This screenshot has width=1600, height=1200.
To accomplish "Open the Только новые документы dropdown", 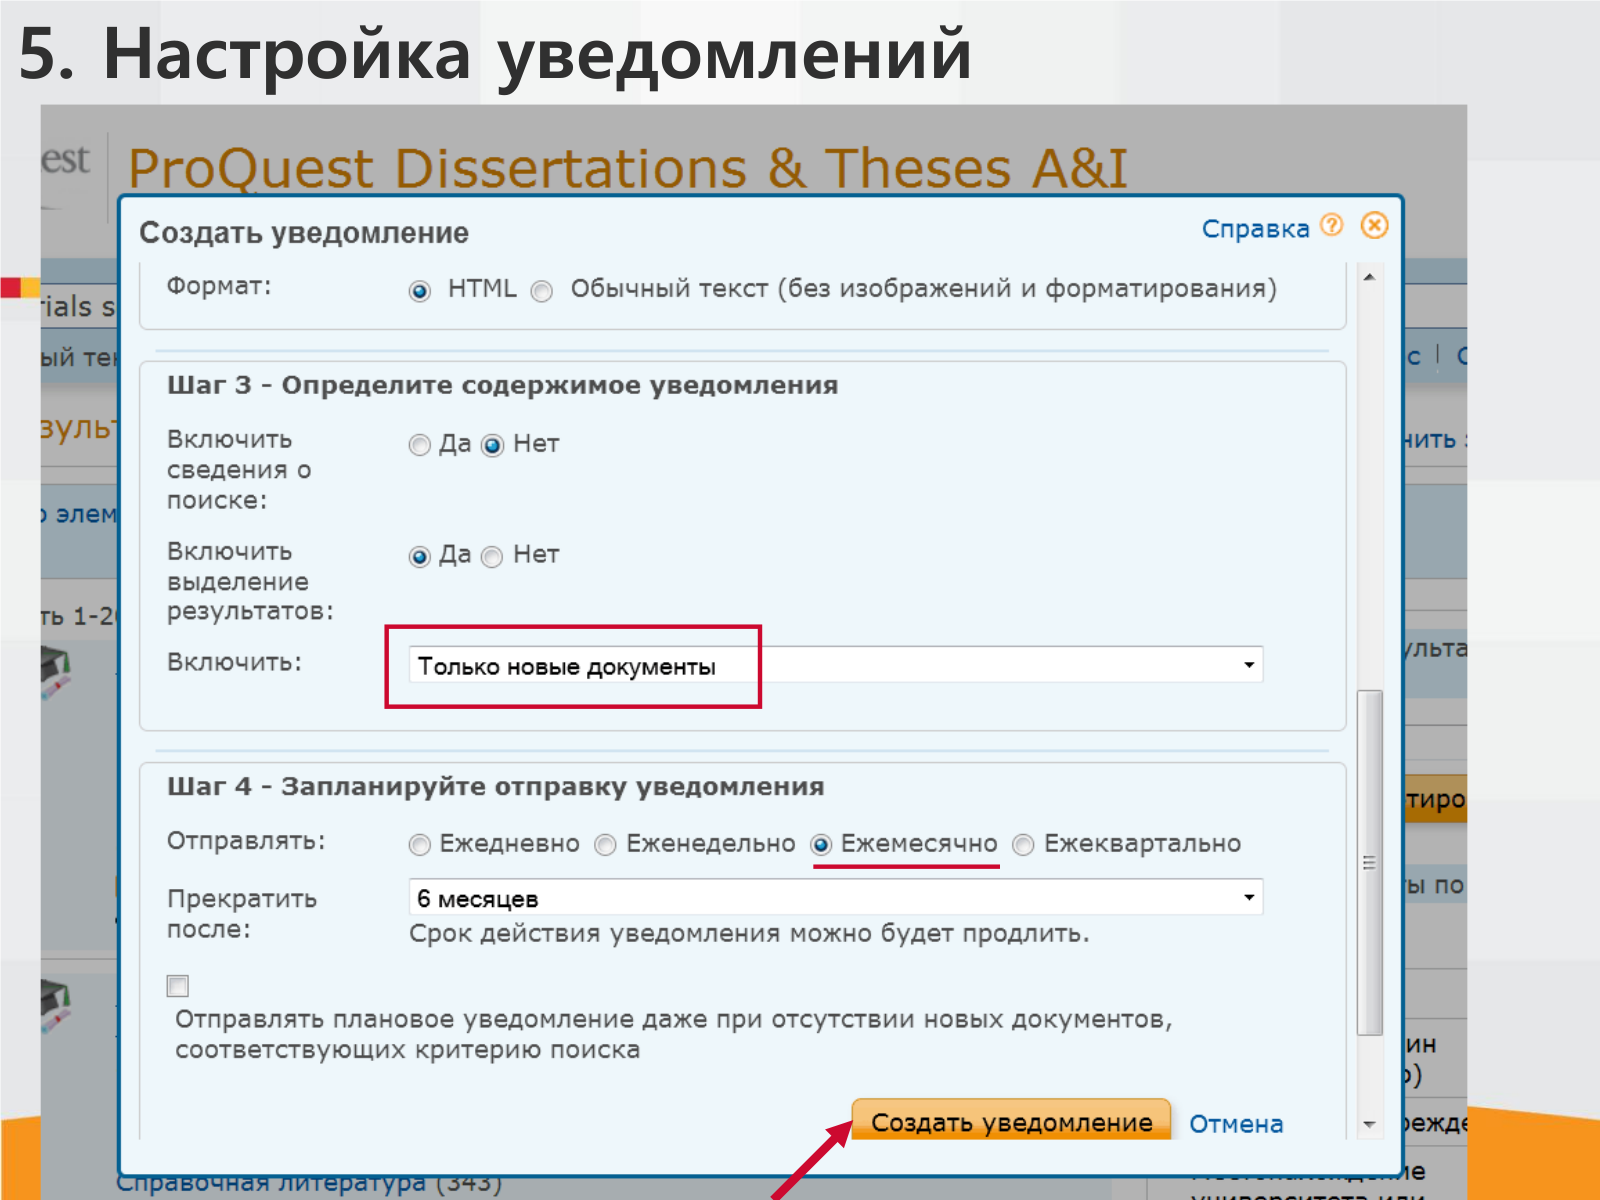I will 835,665.
